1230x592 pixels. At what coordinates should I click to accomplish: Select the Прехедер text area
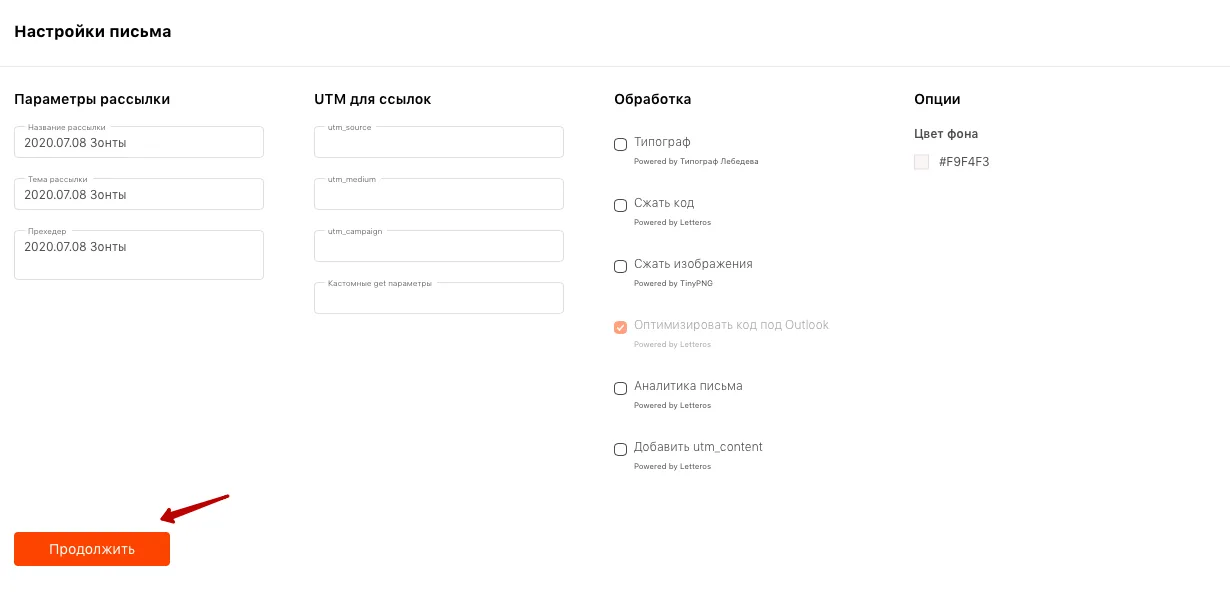point(139,255)
